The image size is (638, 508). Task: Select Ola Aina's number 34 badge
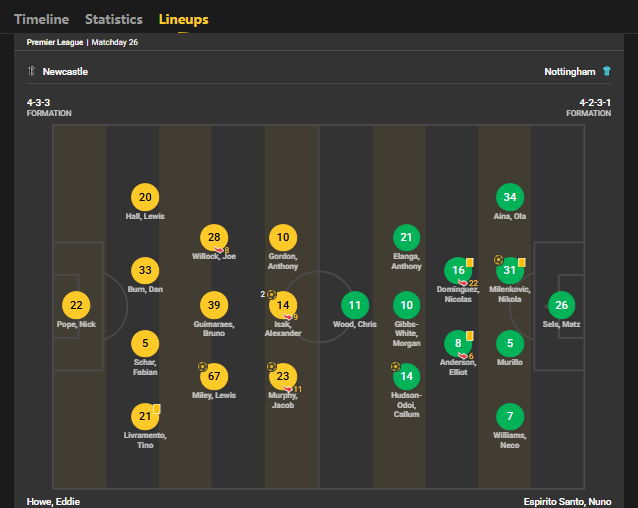pyautogui.click(x=510, y=197)
